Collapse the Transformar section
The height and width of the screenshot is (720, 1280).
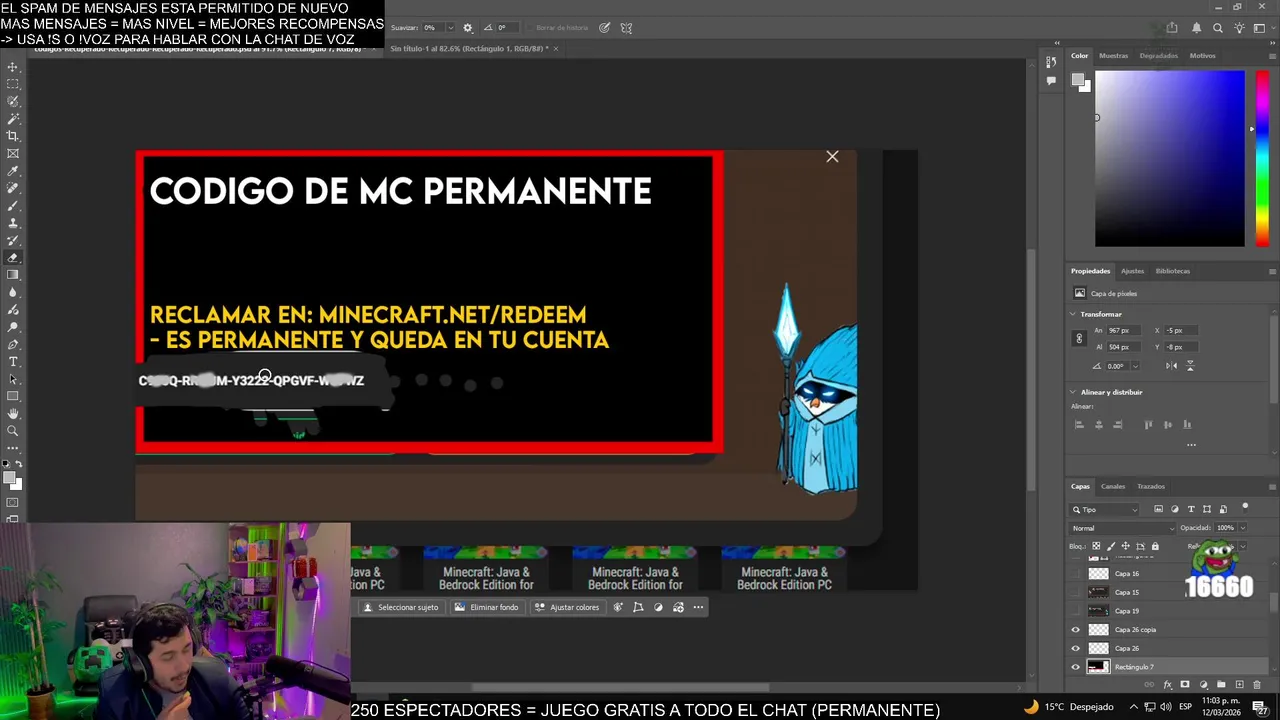click(1073, 314)
